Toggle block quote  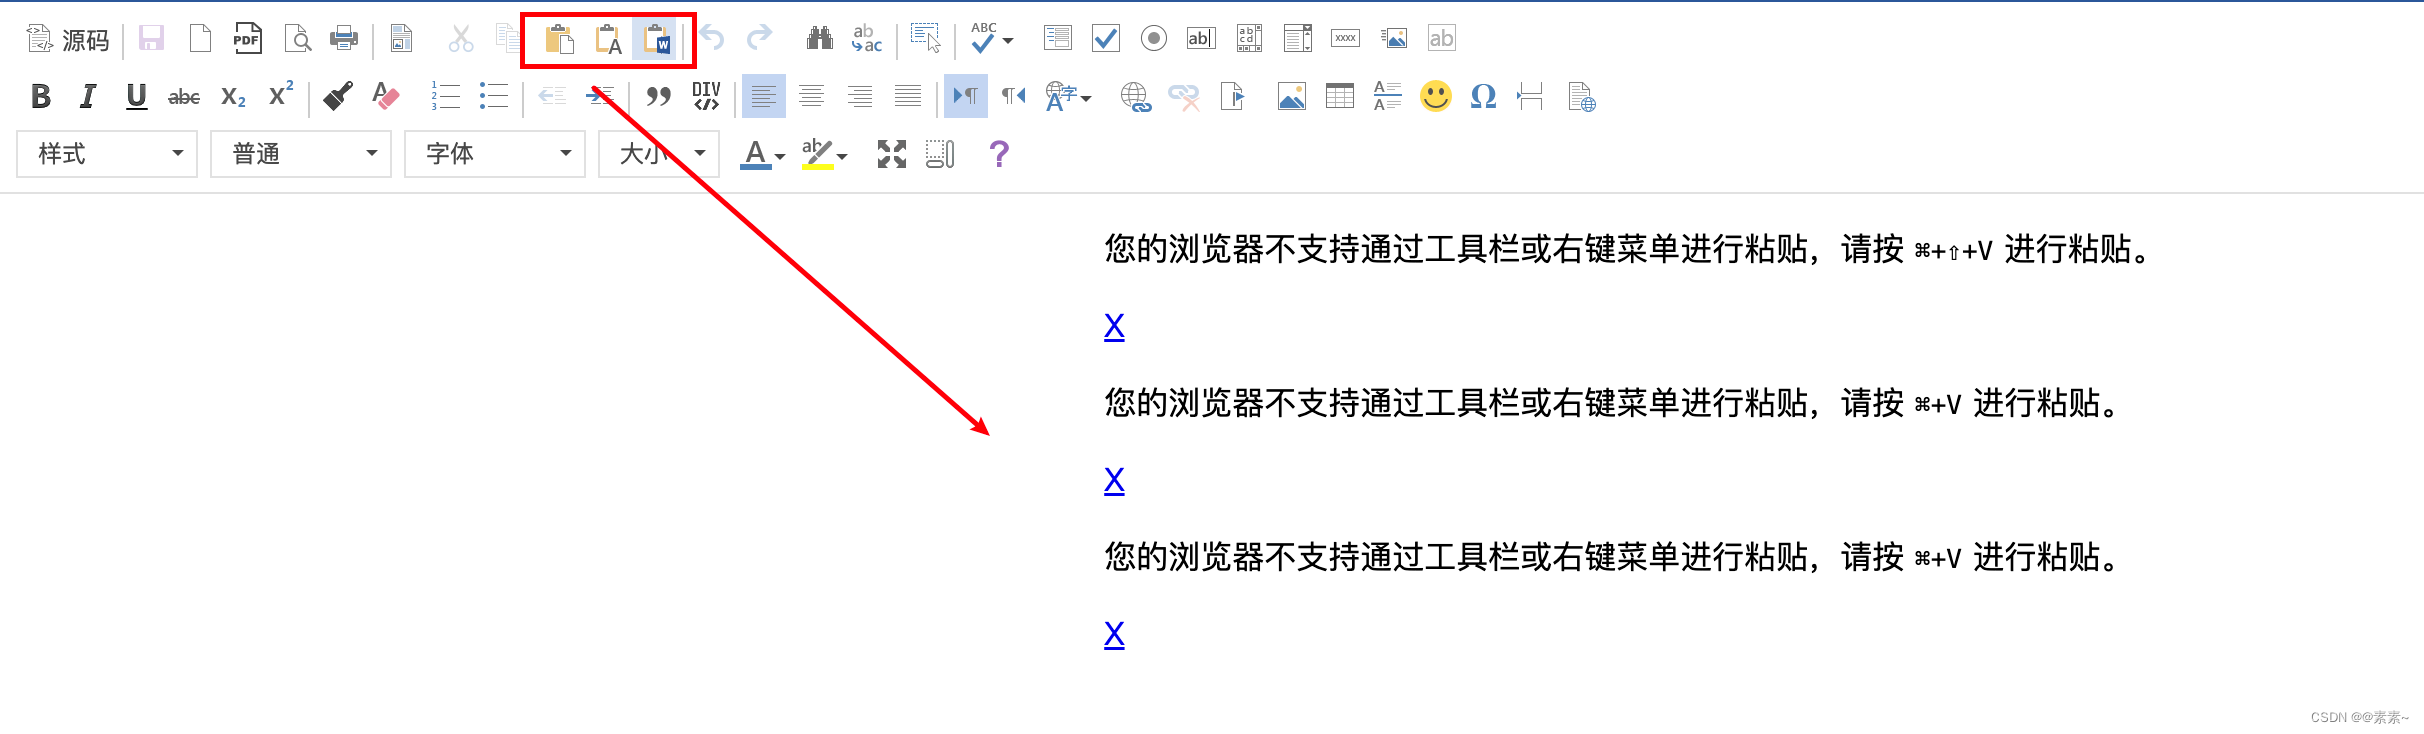[658, 96]
